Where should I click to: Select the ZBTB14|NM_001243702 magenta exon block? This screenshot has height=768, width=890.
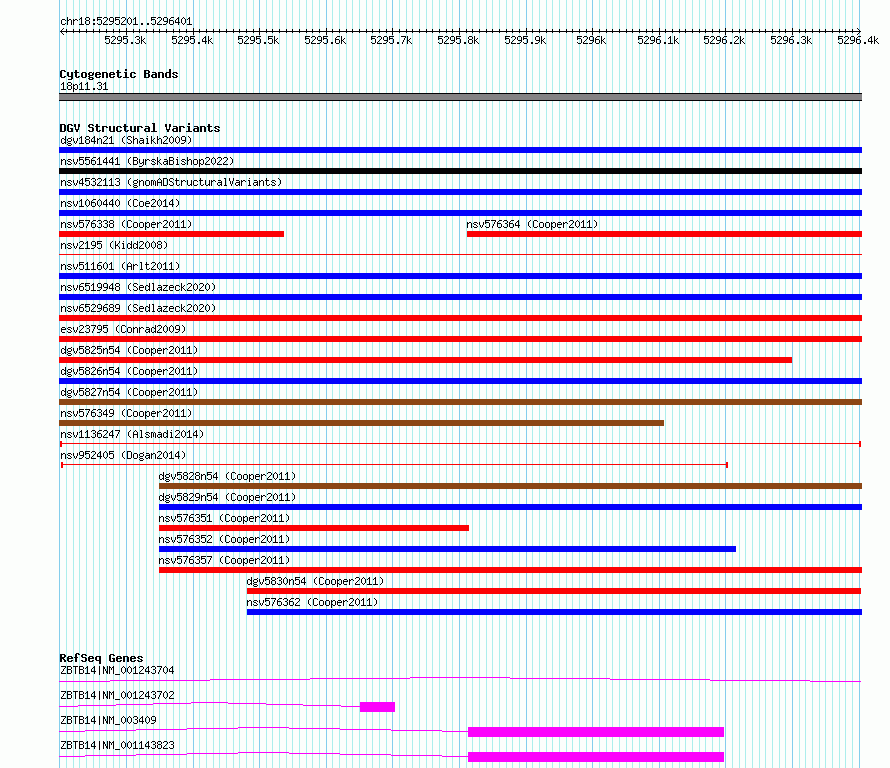pos(377,707)
